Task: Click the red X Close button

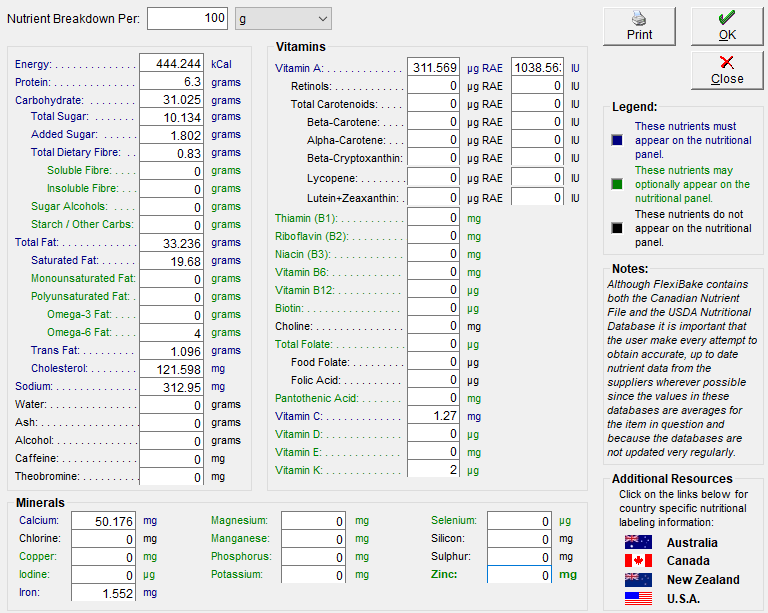Action: (x=727, y=71)
